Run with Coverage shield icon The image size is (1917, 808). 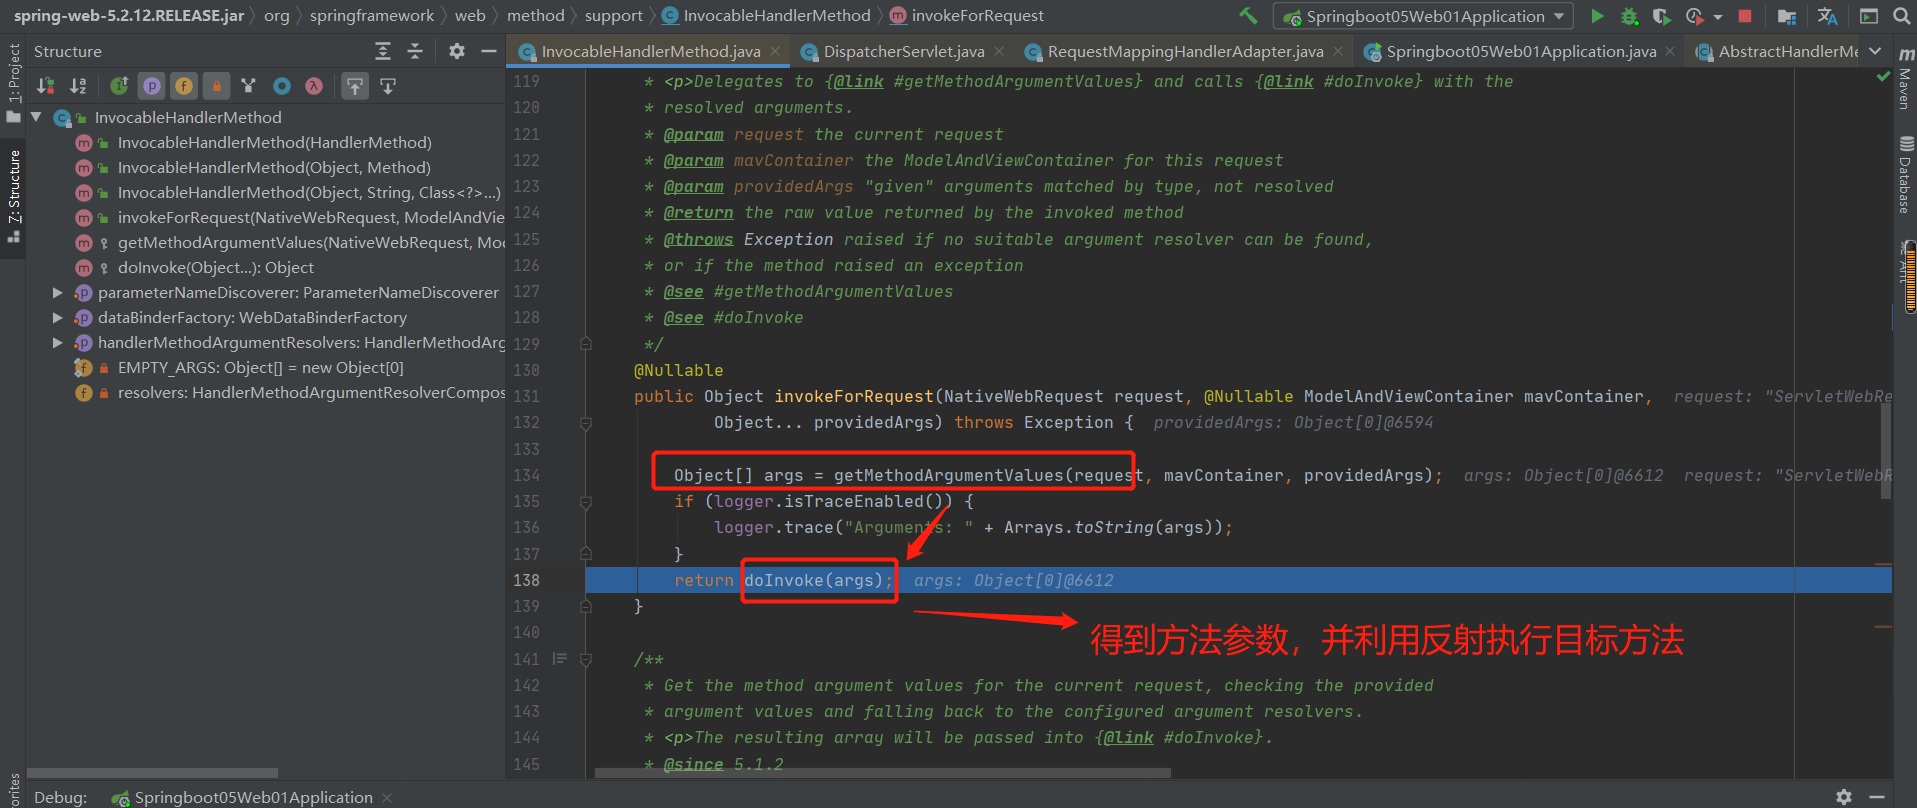coord(1661,16)
